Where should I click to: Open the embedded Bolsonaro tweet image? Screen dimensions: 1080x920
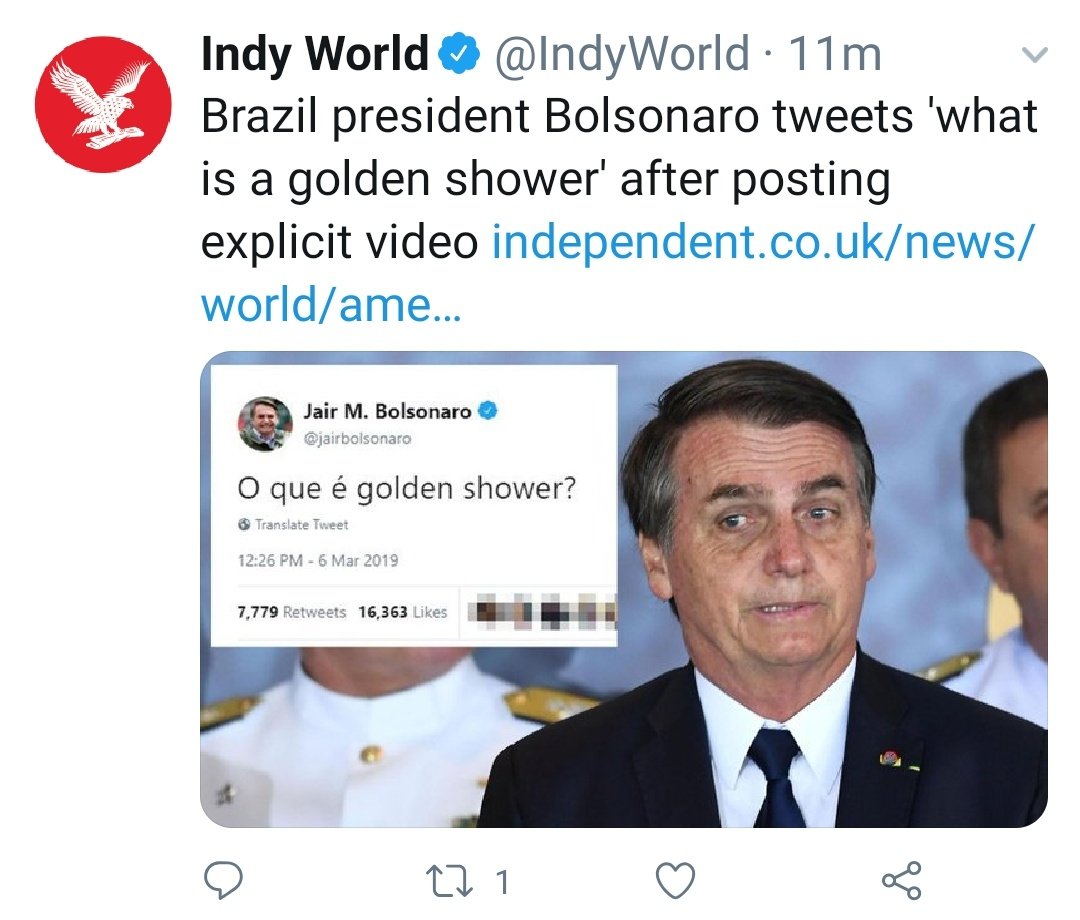click(x=624, y=589)
